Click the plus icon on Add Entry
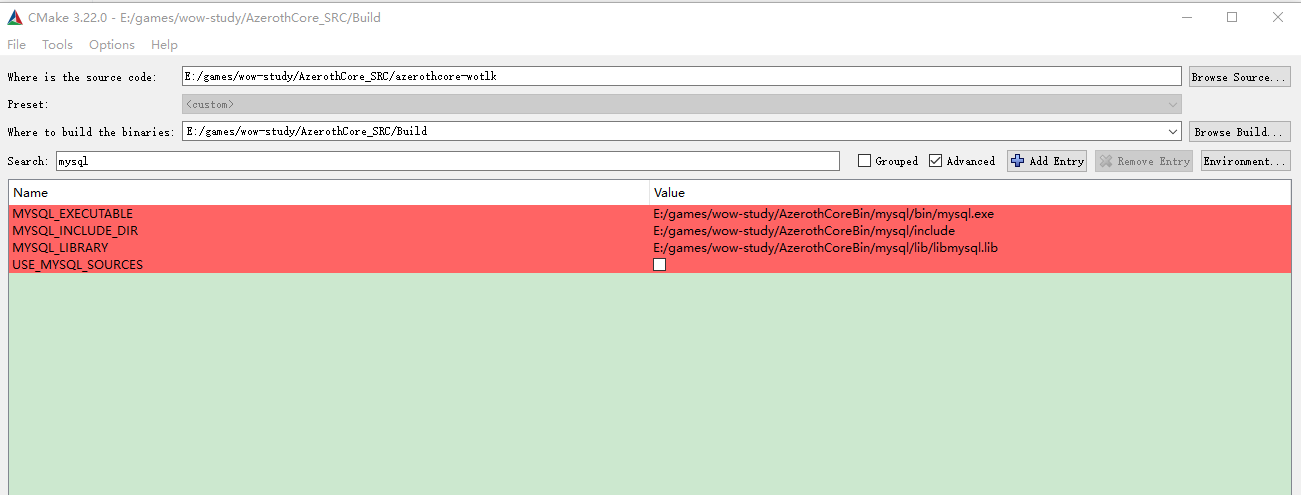Viewport: 1301px width, 495px height. point(1018,161)
